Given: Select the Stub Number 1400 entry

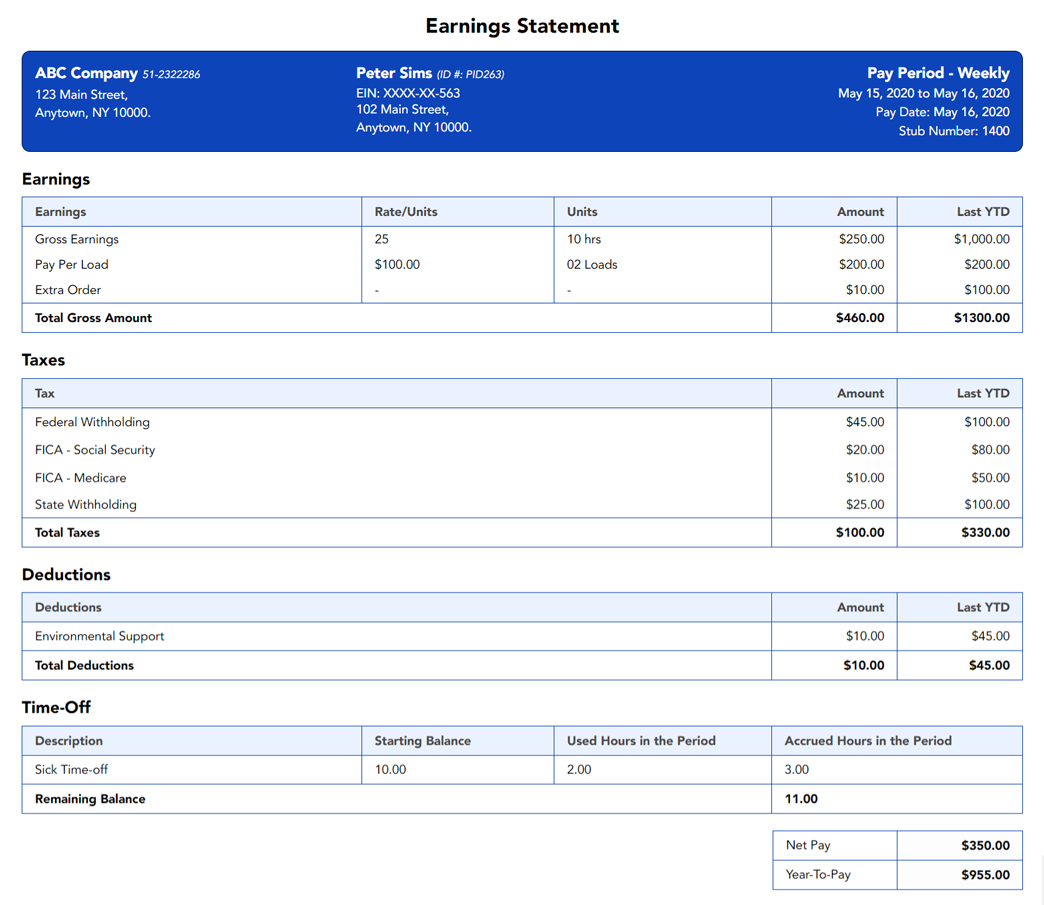Looking at the screenshot, I should [954, 130].
